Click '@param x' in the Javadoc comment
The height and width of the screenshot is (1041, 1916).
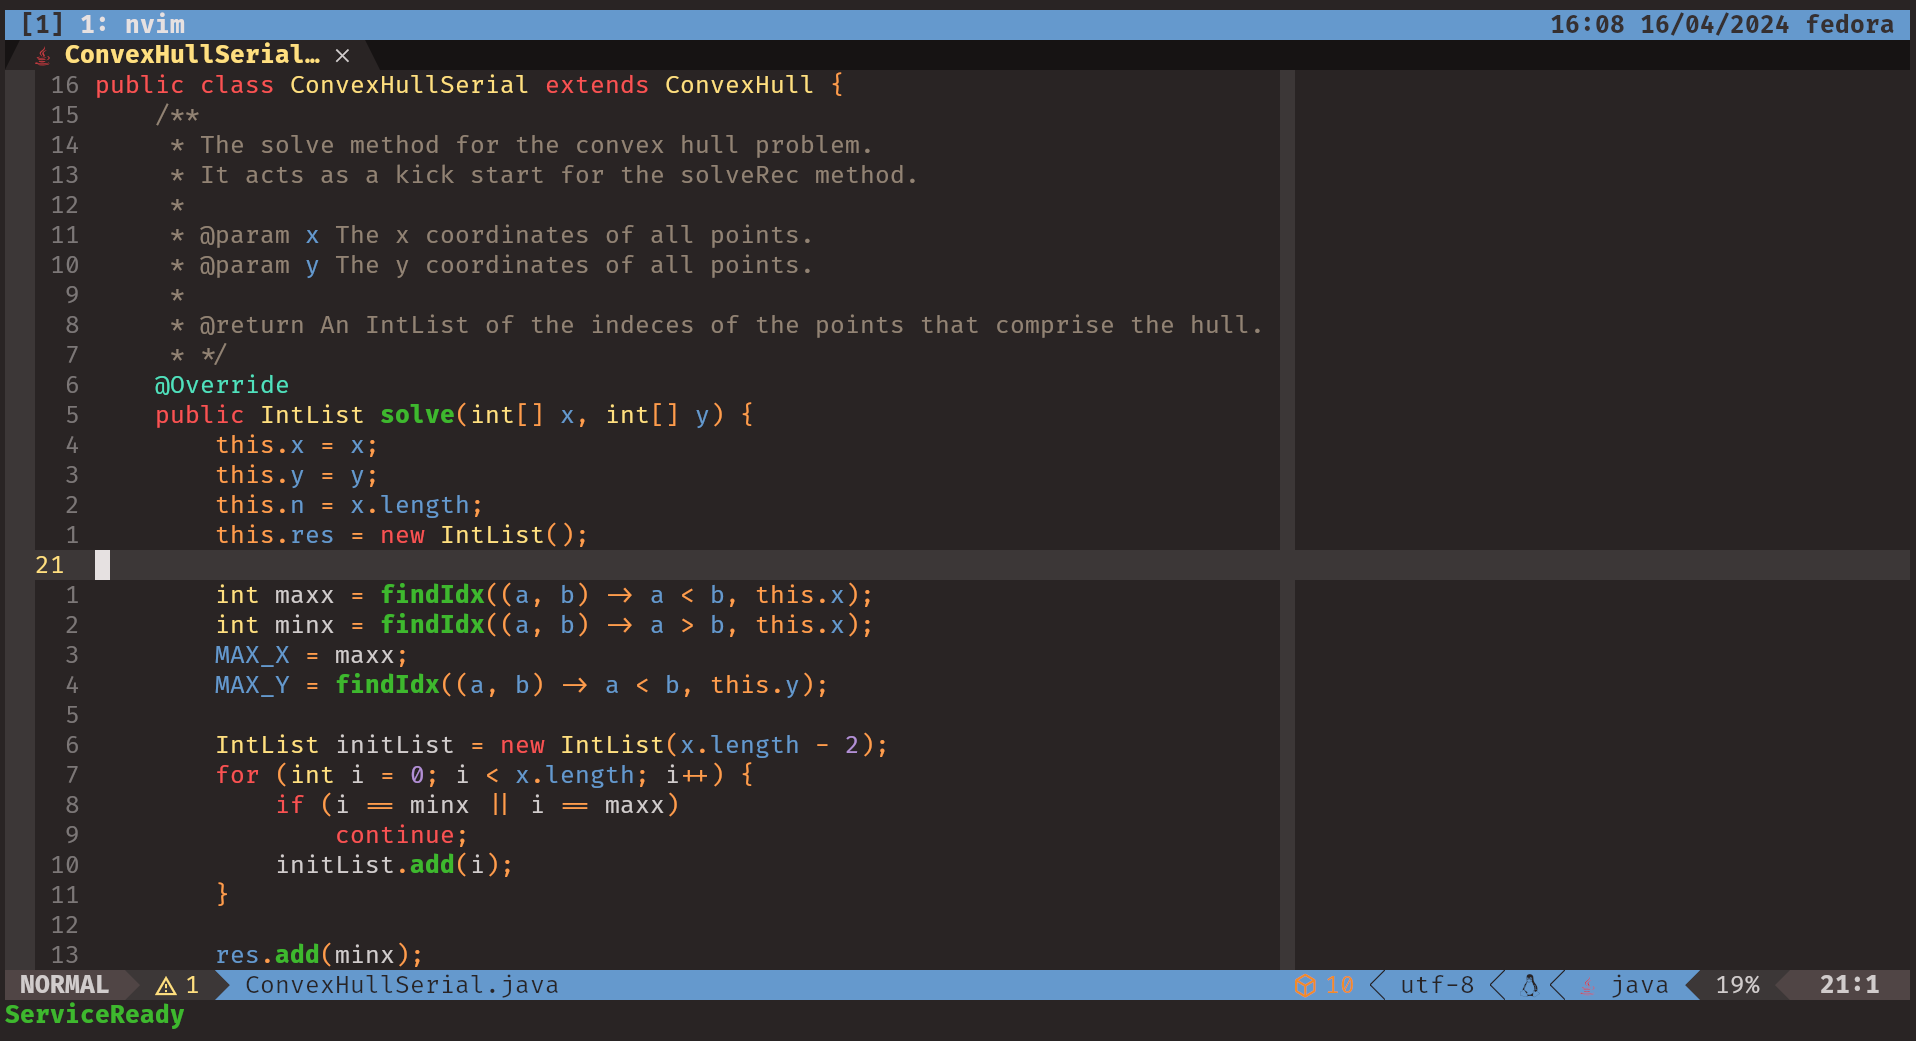point(260,235)
